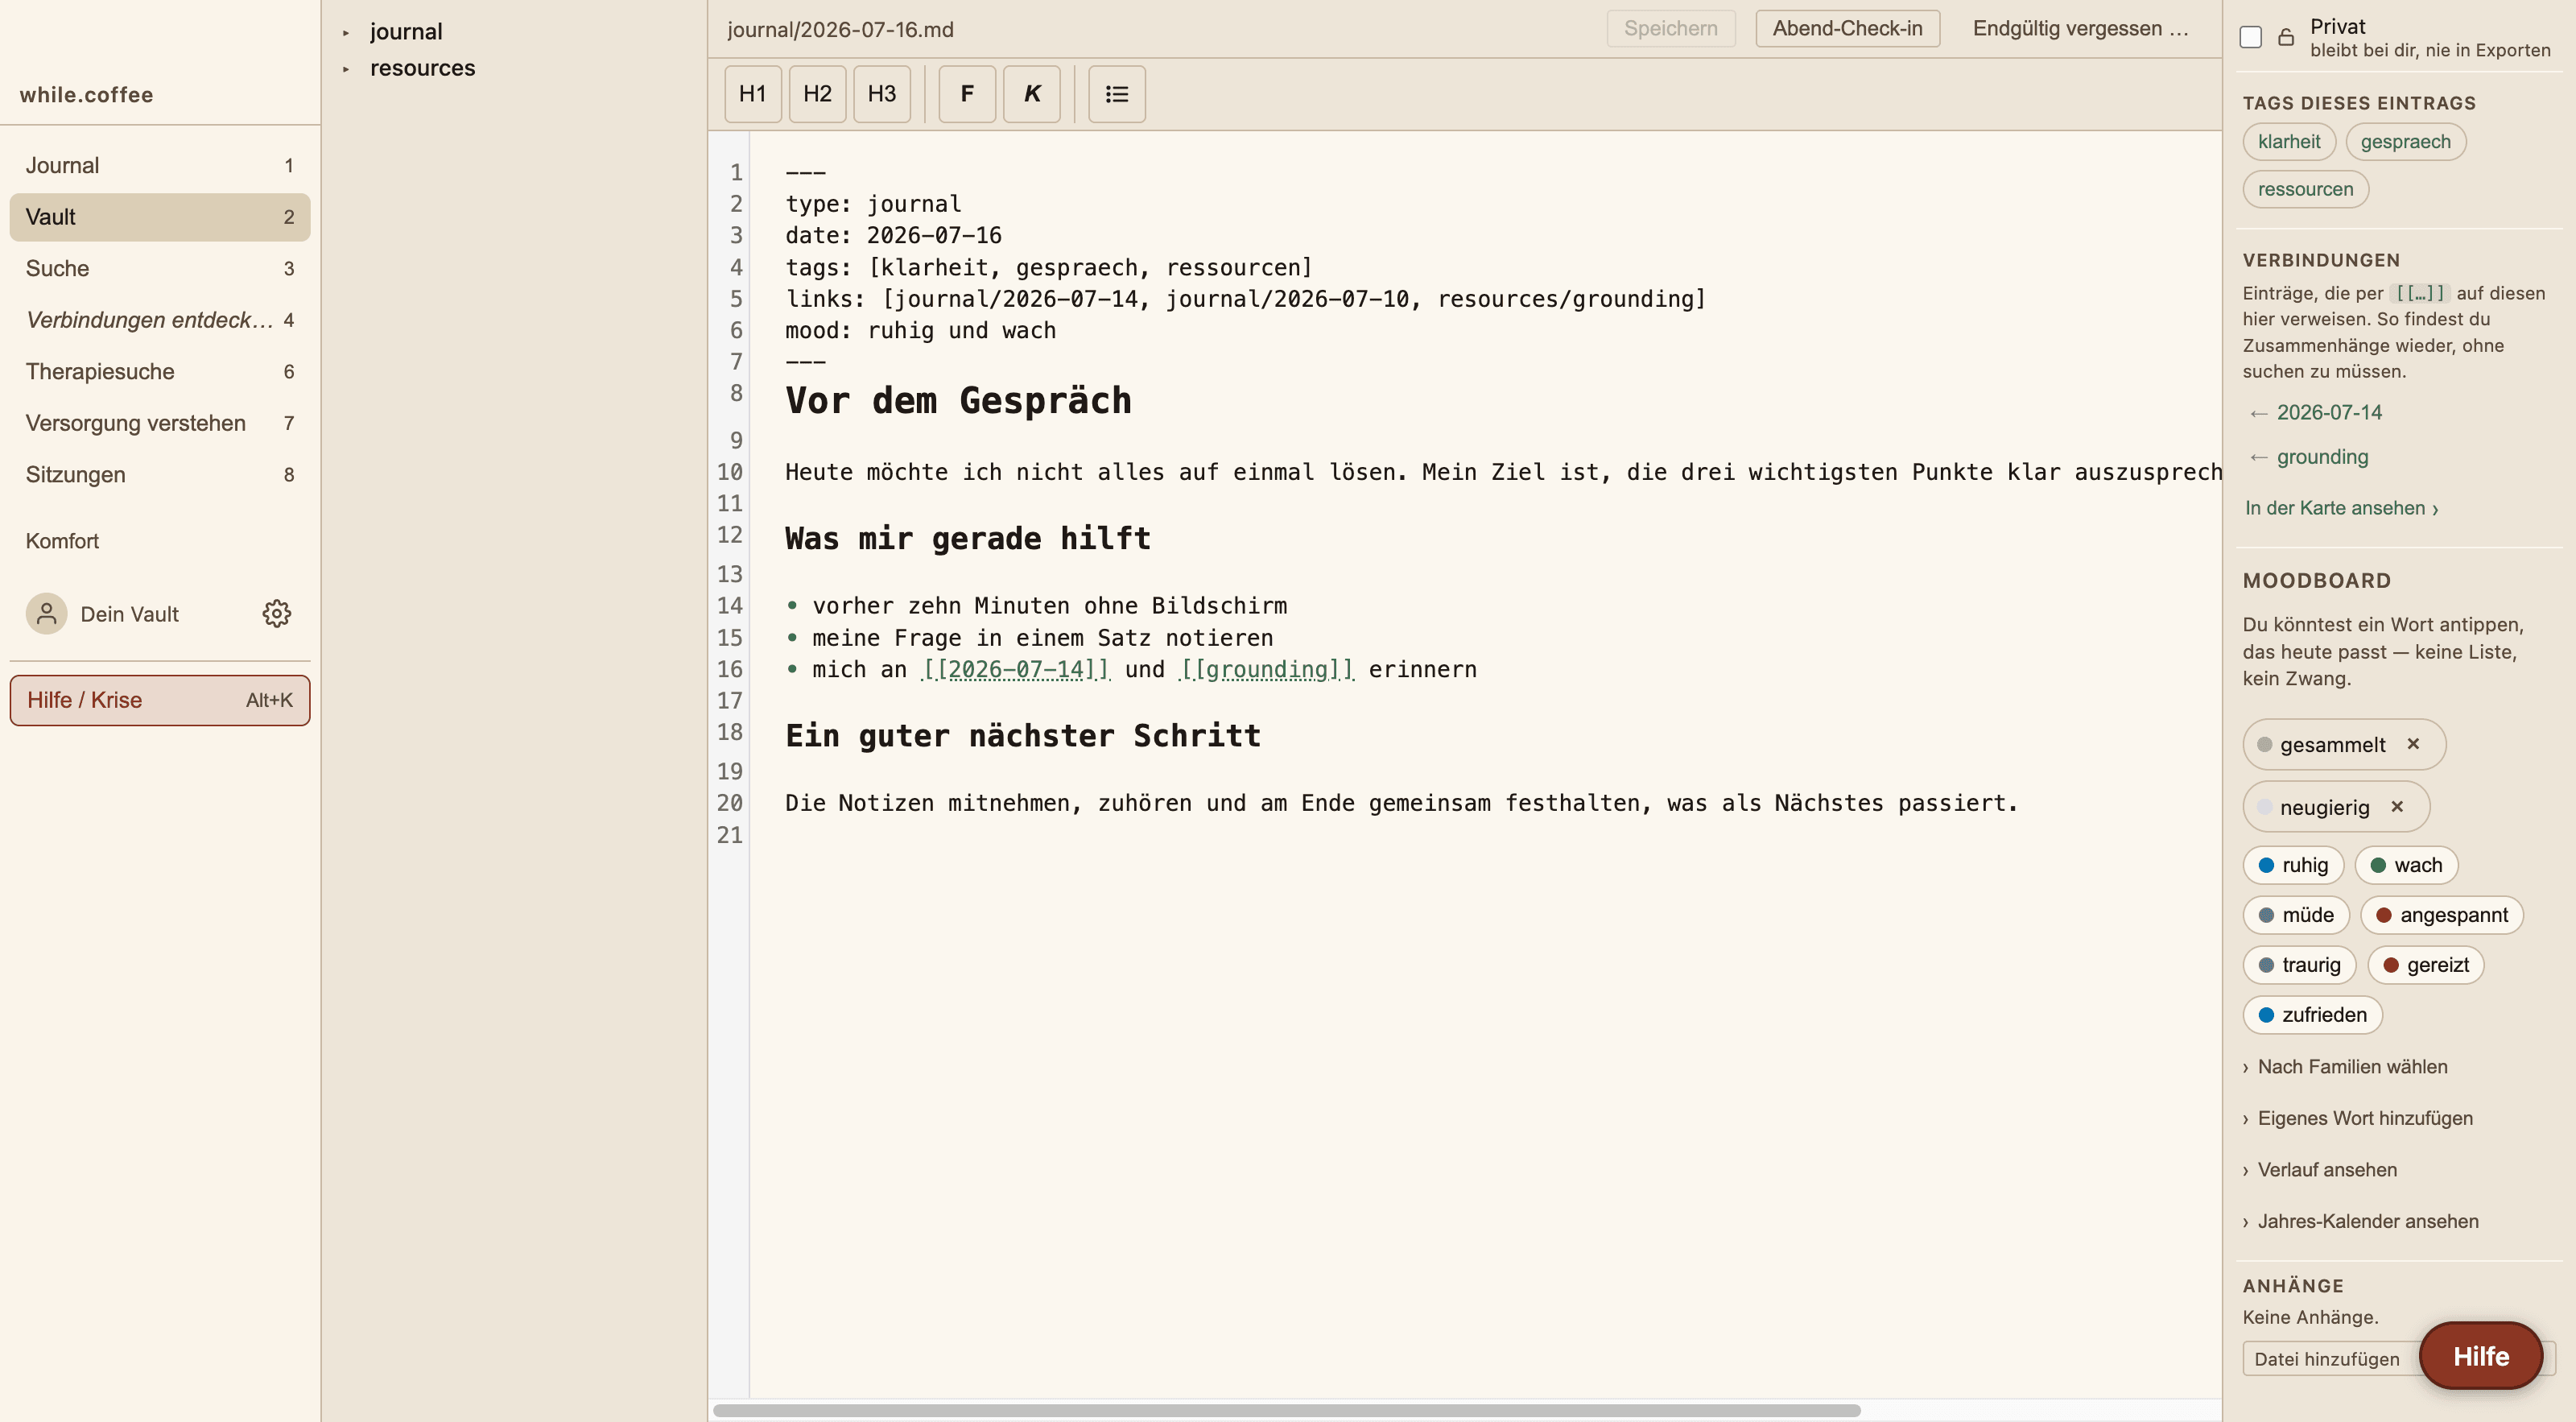Open the grounding backlink

coord(2322,457)
